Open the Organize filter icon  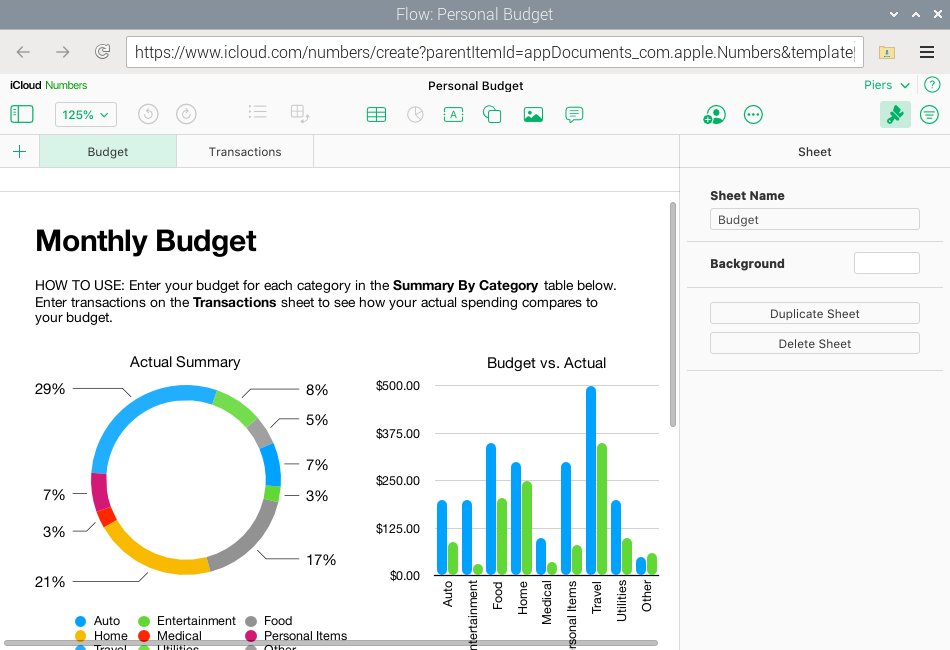tap(929, 114)
